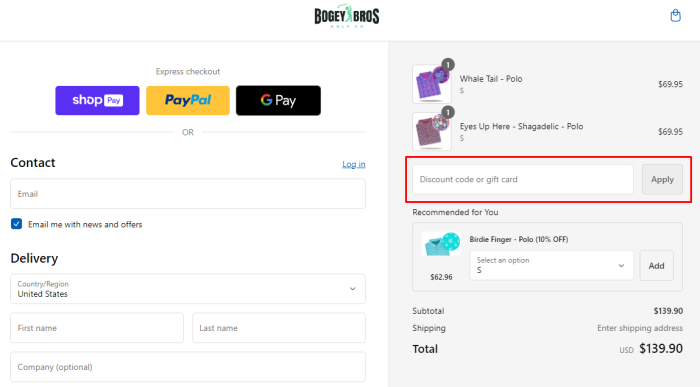This screenshot has width=700, height=387.
Task: Add Birdie Finger Polo to order
Action: tap(656, 266)
